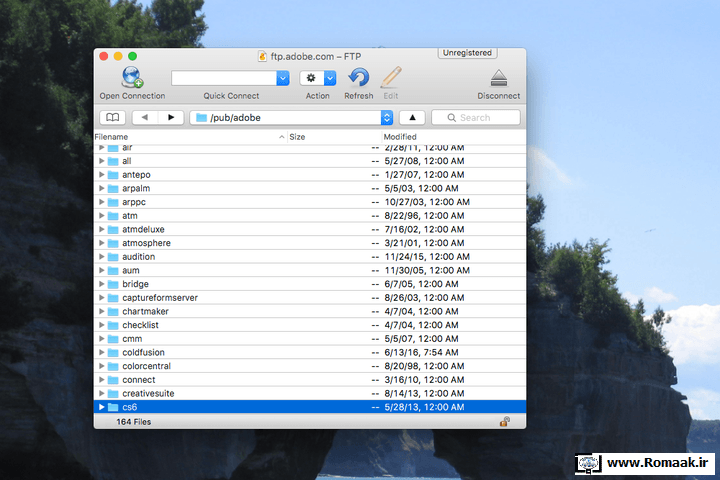Open the Action gear menu
Image resolution: width=720 pixels, height=480 pixels.
[x=318, y=78]
